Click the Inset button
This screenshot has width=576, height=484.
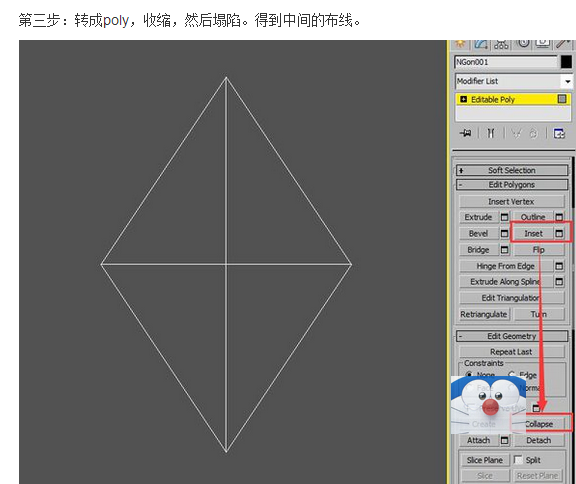[x=533, y=234]
